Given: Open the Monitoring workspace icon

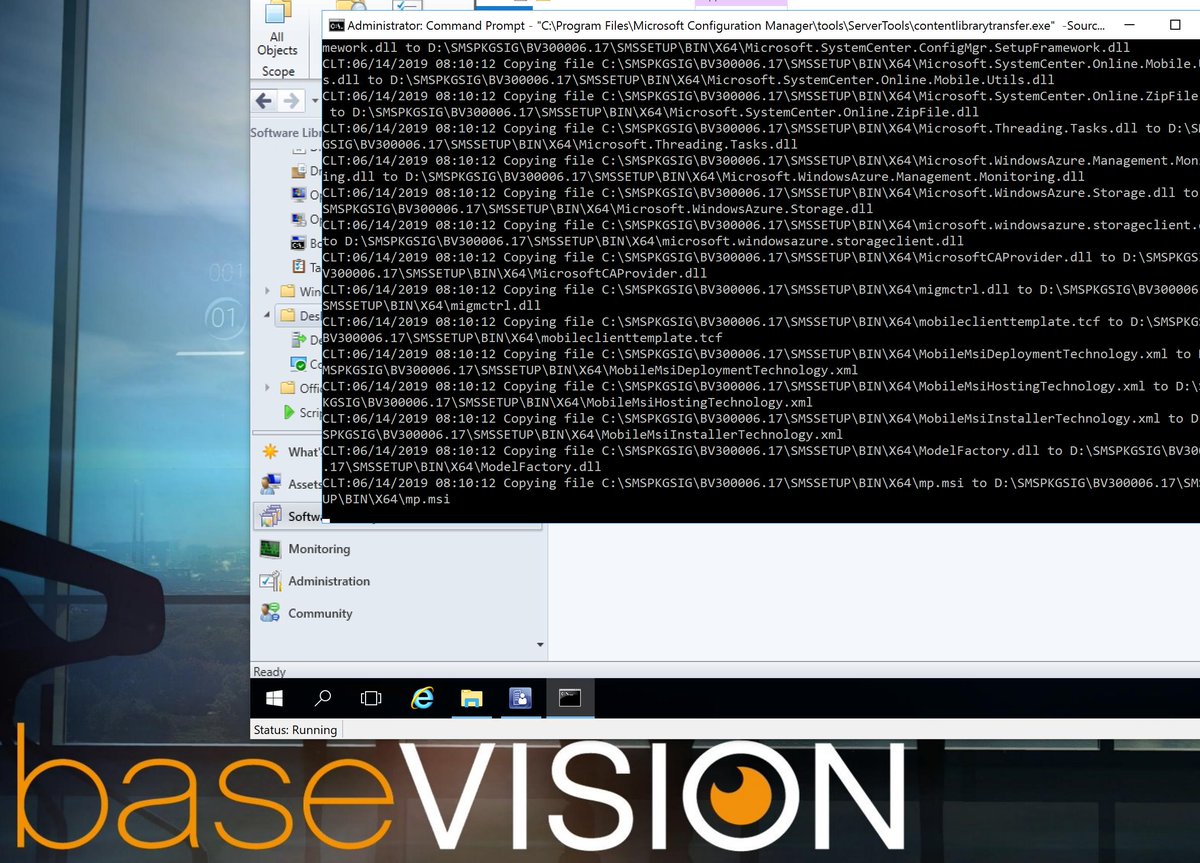Looking at the screenshot, I should point(270,549).
